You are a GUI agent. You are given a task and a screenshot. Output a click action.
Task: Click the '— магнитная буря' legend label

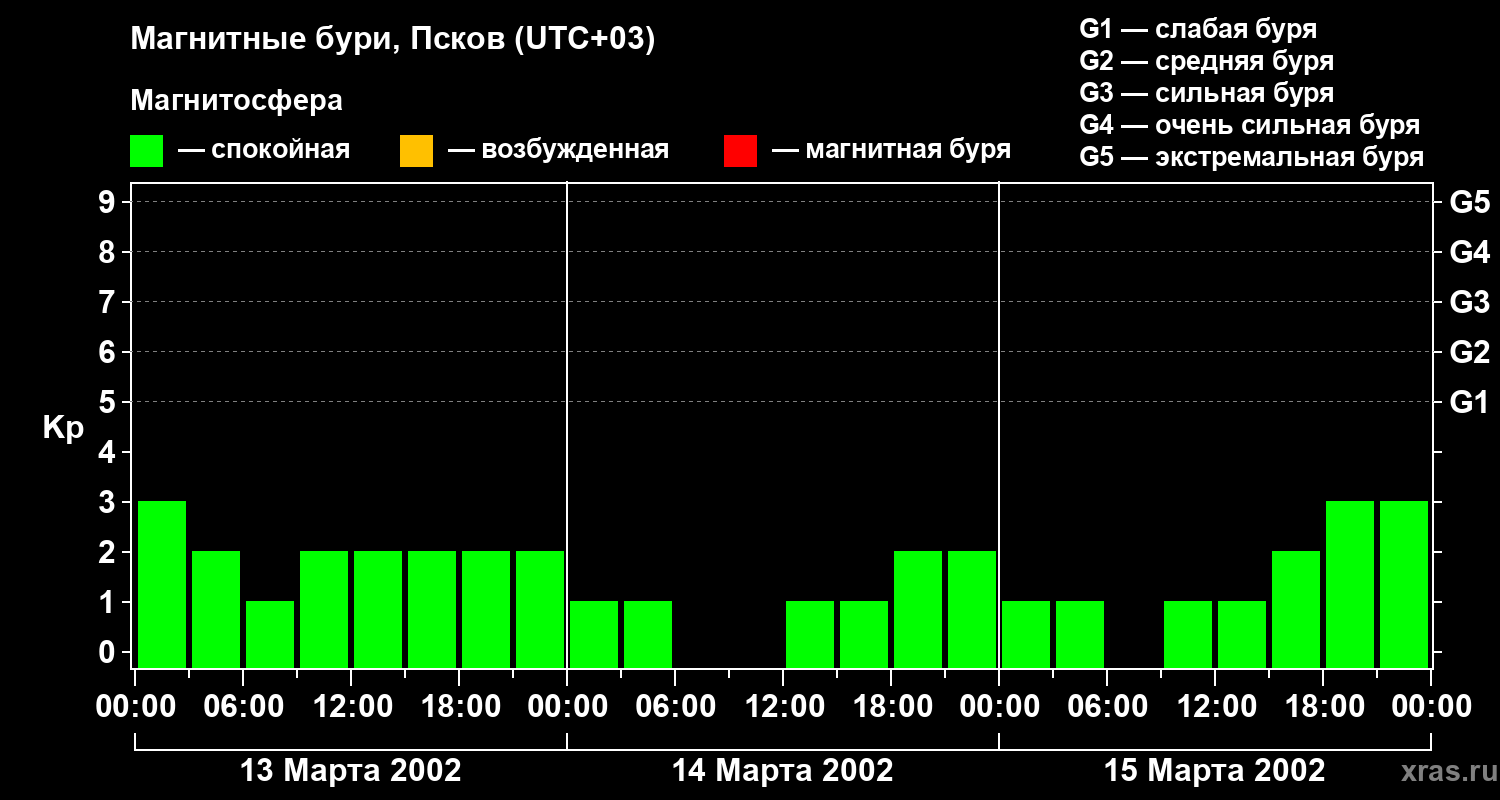[892, 150]
